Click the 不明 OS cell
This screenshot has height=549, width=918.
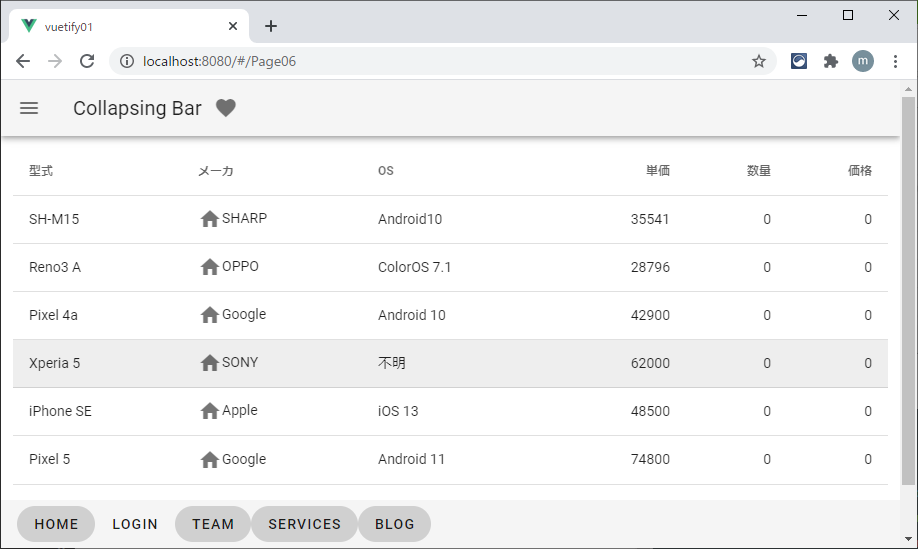coord(392,363)
